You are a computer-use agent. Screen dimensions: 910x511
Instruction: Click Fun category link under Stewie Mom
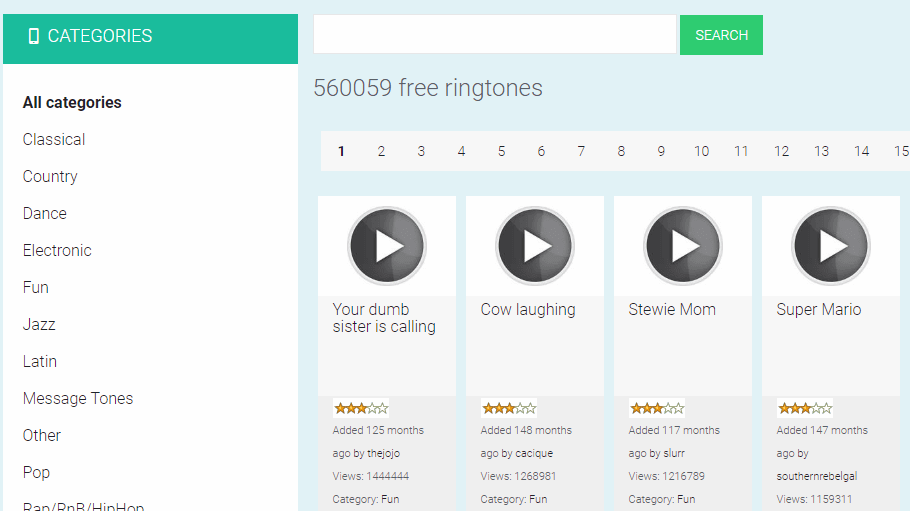[x=686, y=499]
